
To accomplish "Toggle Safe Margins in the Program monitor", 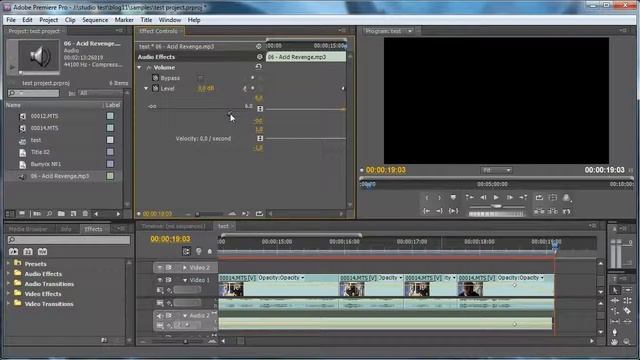I will pyautogui.click(x=553, y=198).
